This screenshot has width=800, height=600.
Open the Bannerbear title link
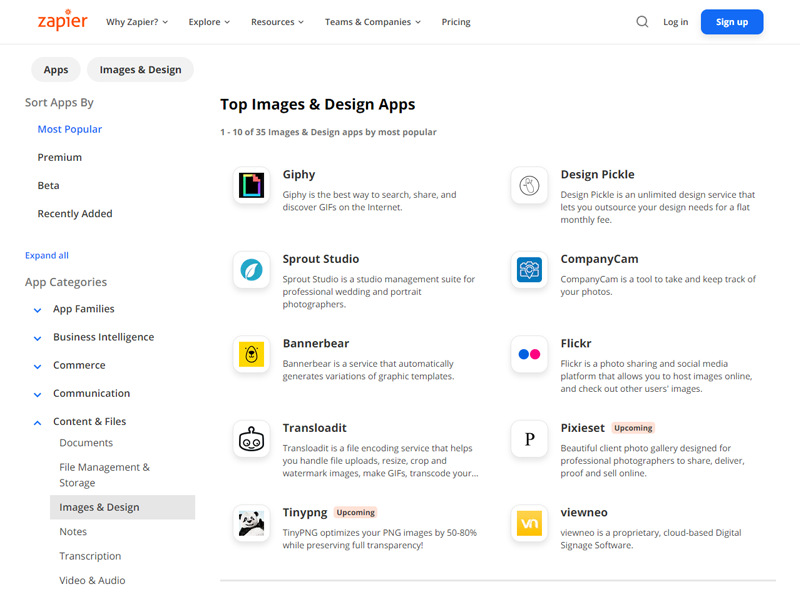click(316, 343)
